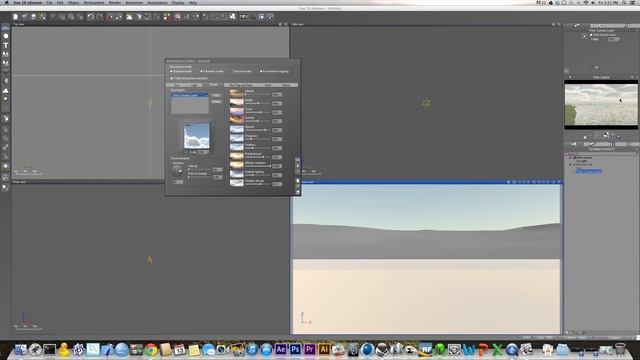
Task: Adjust the Feathers slider
Action: click(x=257, y=148)
